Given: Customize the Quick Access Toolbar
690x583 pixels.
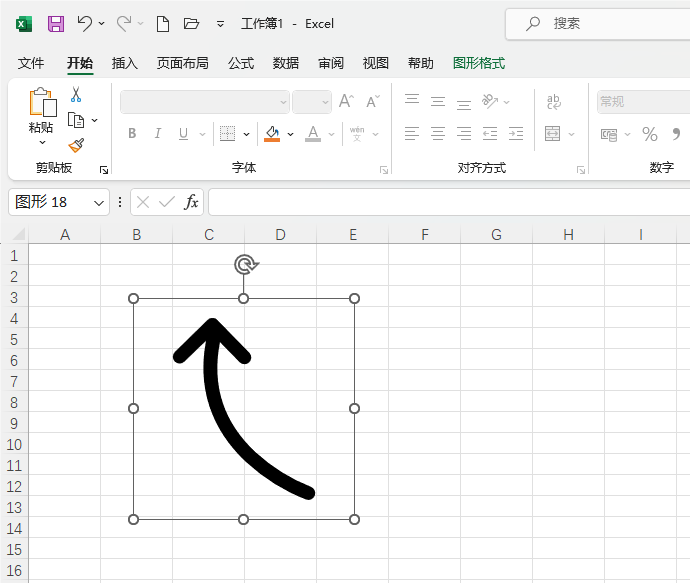Looking at the screenshot, I should point(220,24).
